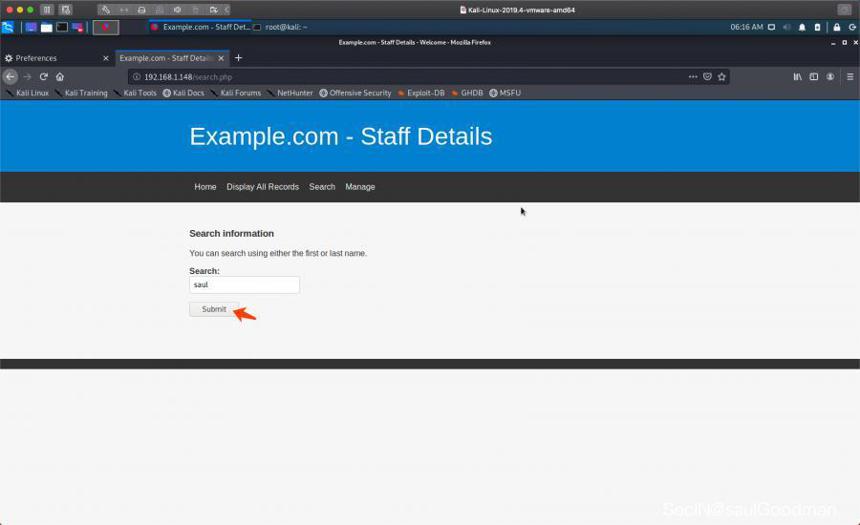Screen dimensions: 860x525
Task: Open the Kali Tools bookmark
Action: (135, 93)
